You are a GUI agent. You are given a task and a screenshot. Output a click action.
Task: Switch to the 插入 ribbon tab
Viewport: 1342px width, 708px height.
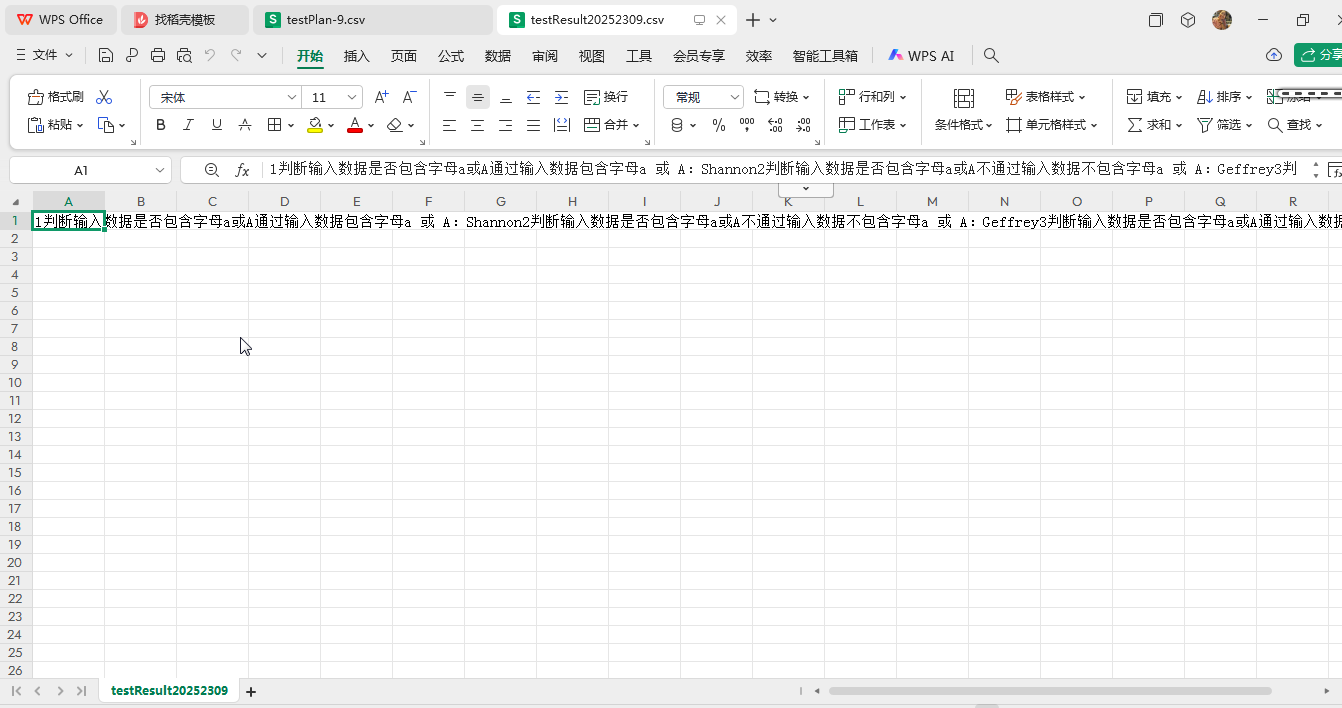[357, 56]
